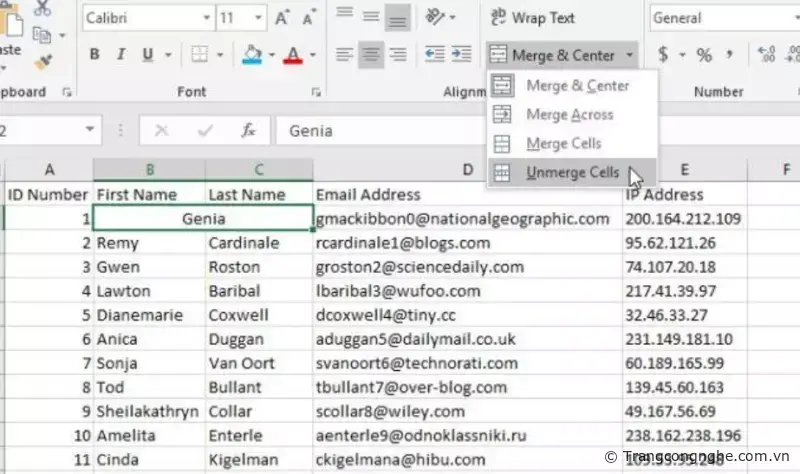
Task: Align text to the right
Action: coord(397,55)
